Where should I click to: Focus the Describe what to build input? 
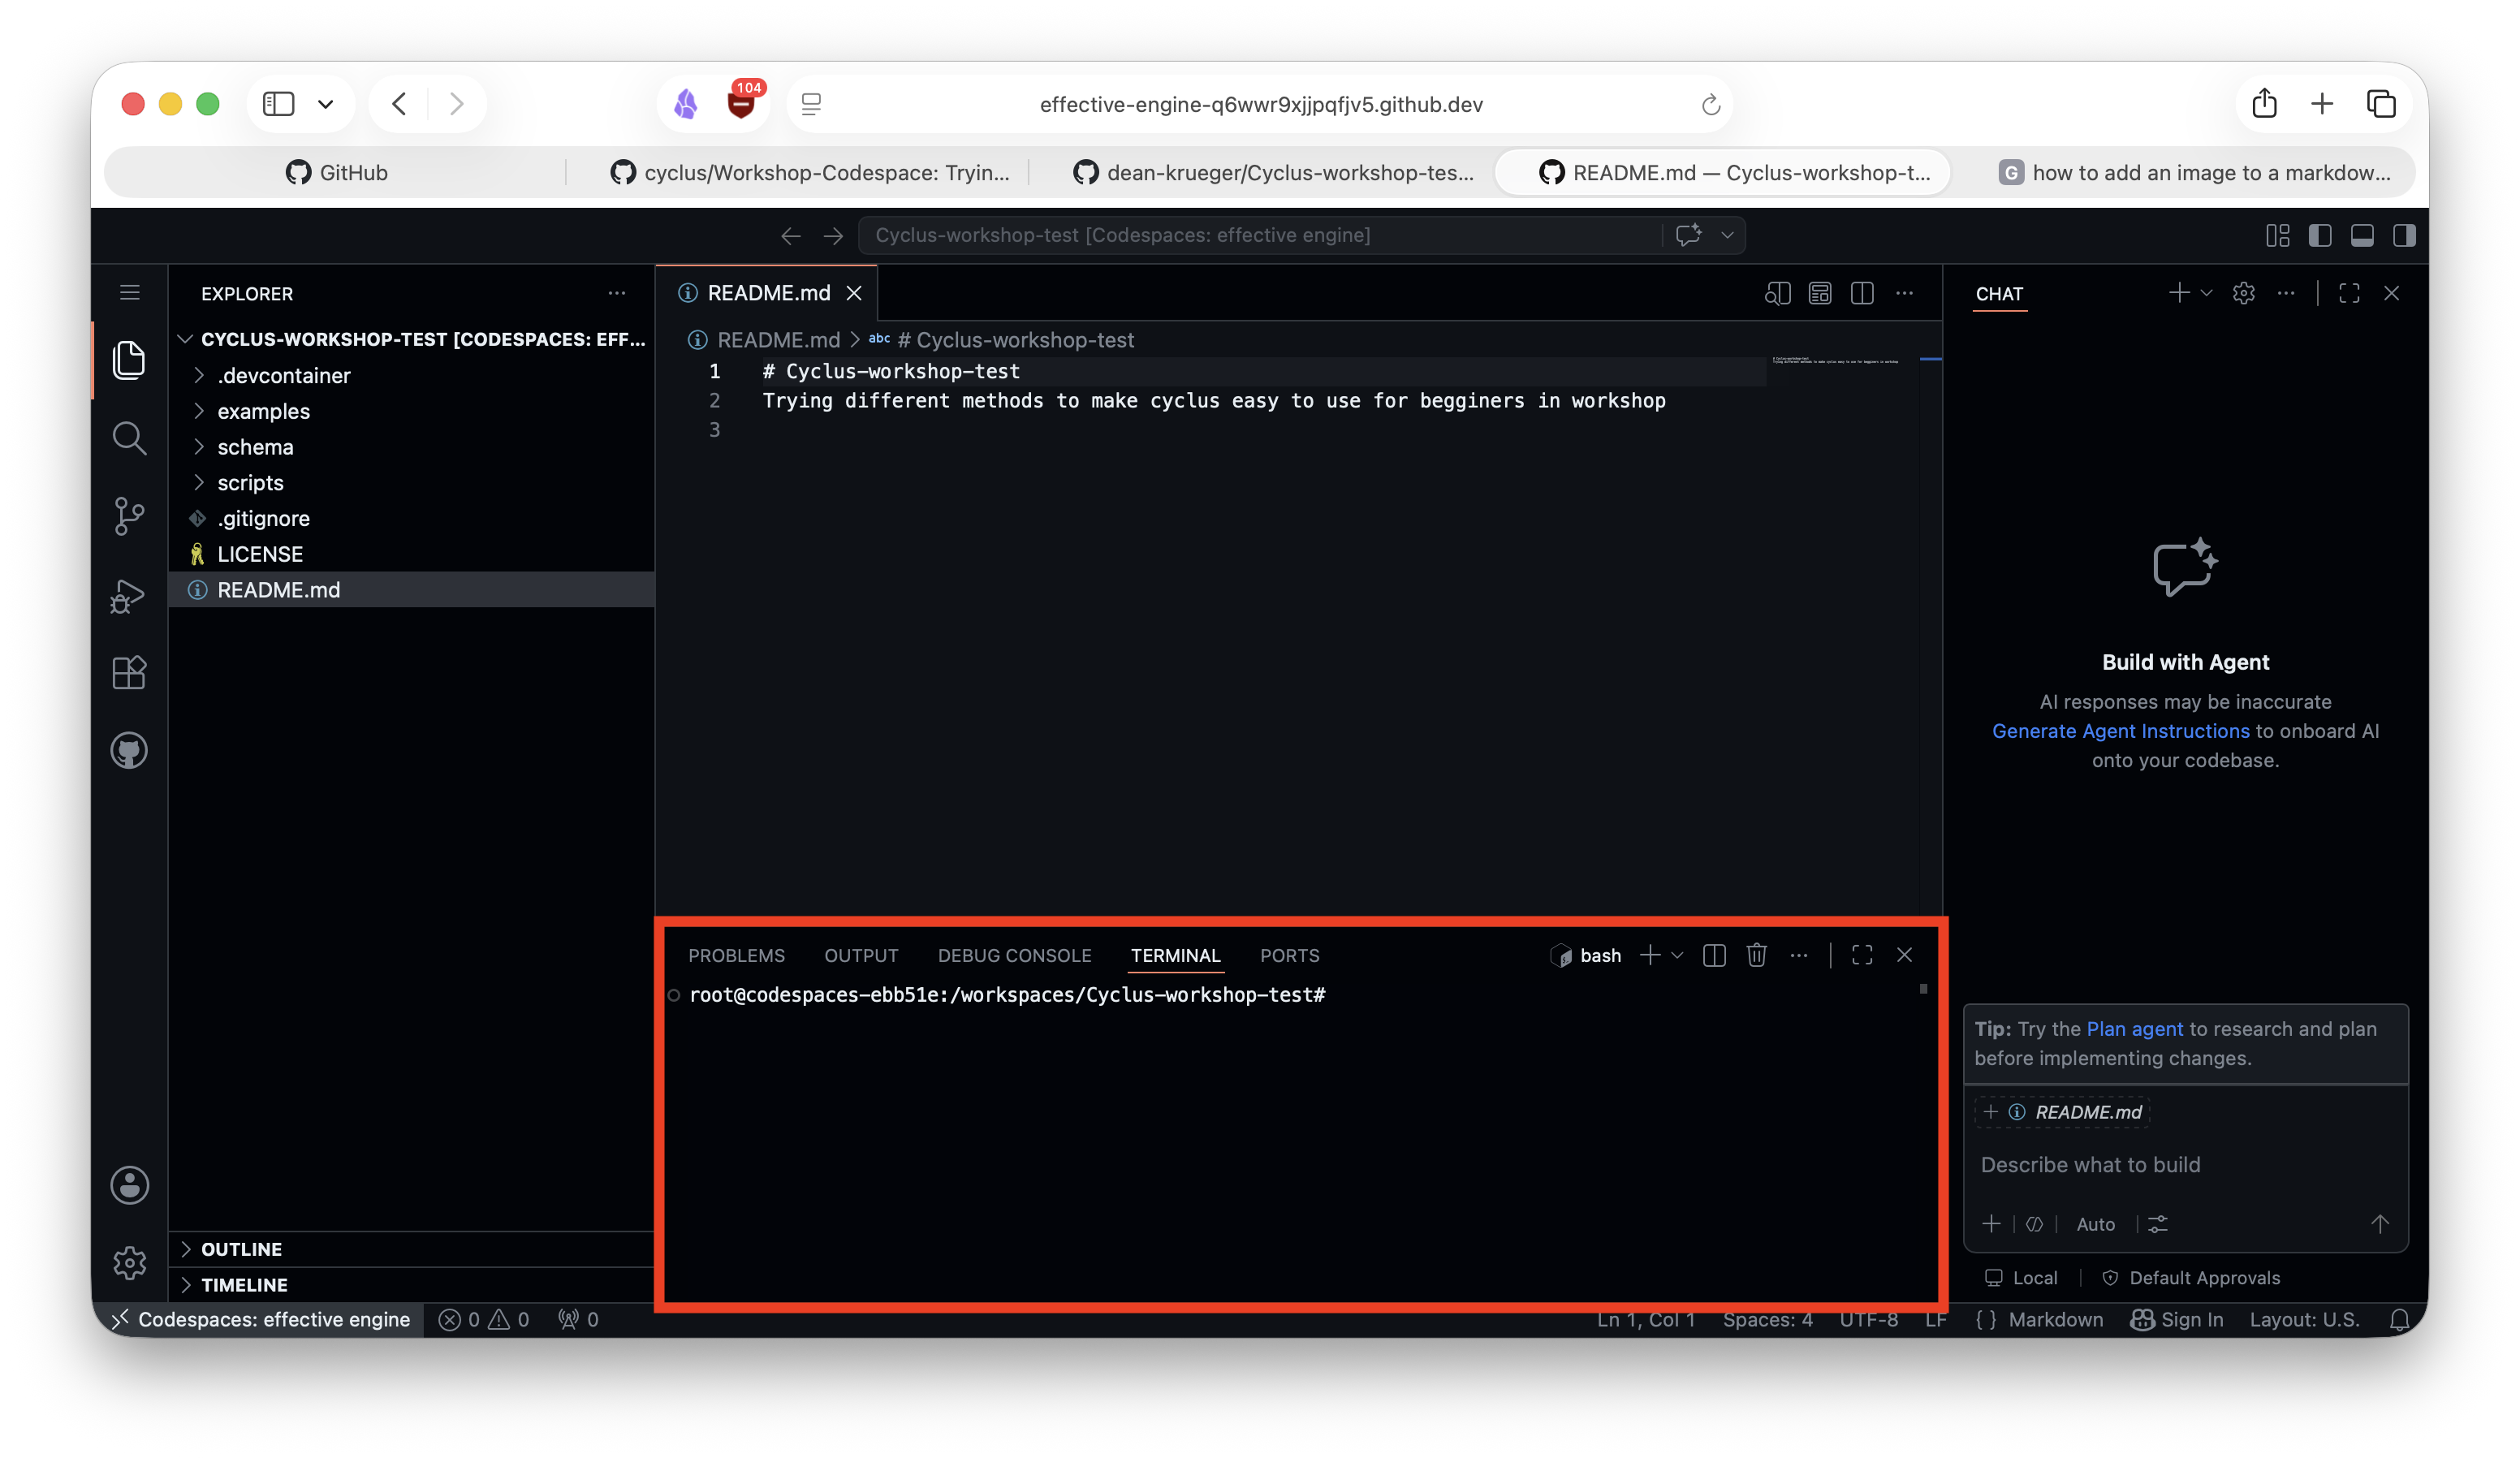2185,1164
